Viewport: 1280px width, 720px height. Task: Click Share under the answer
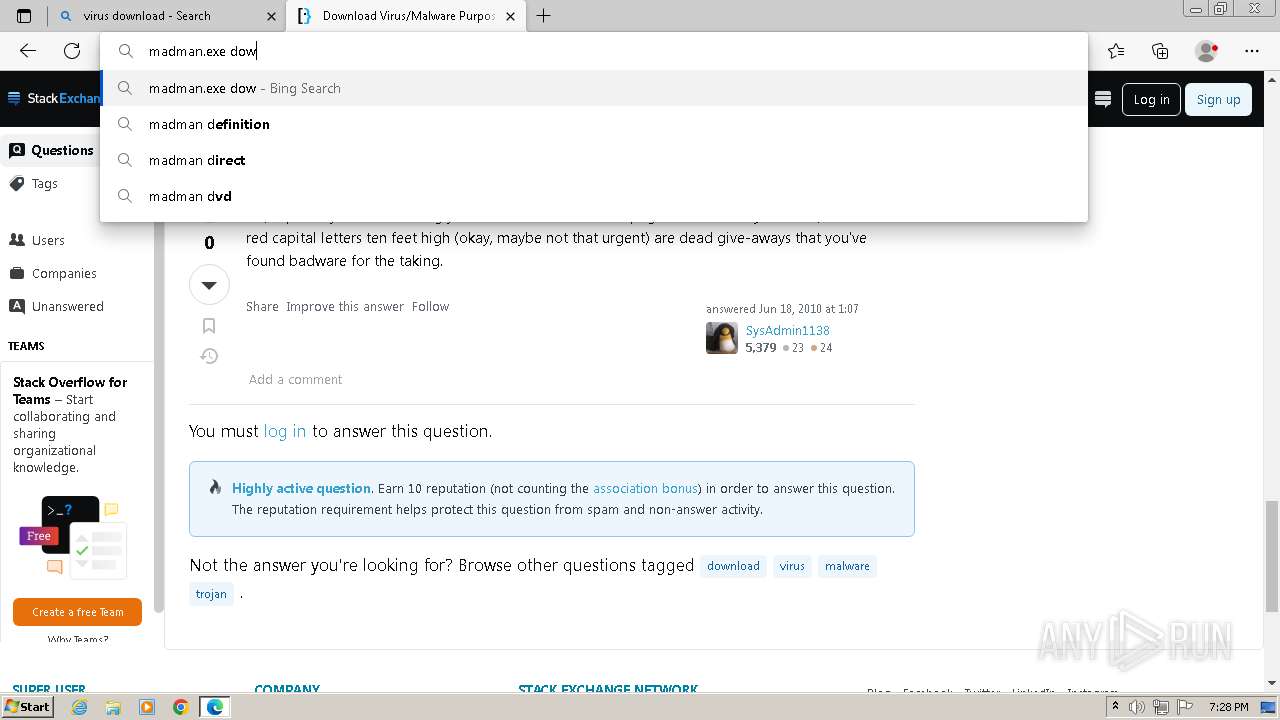pos(262,306)
